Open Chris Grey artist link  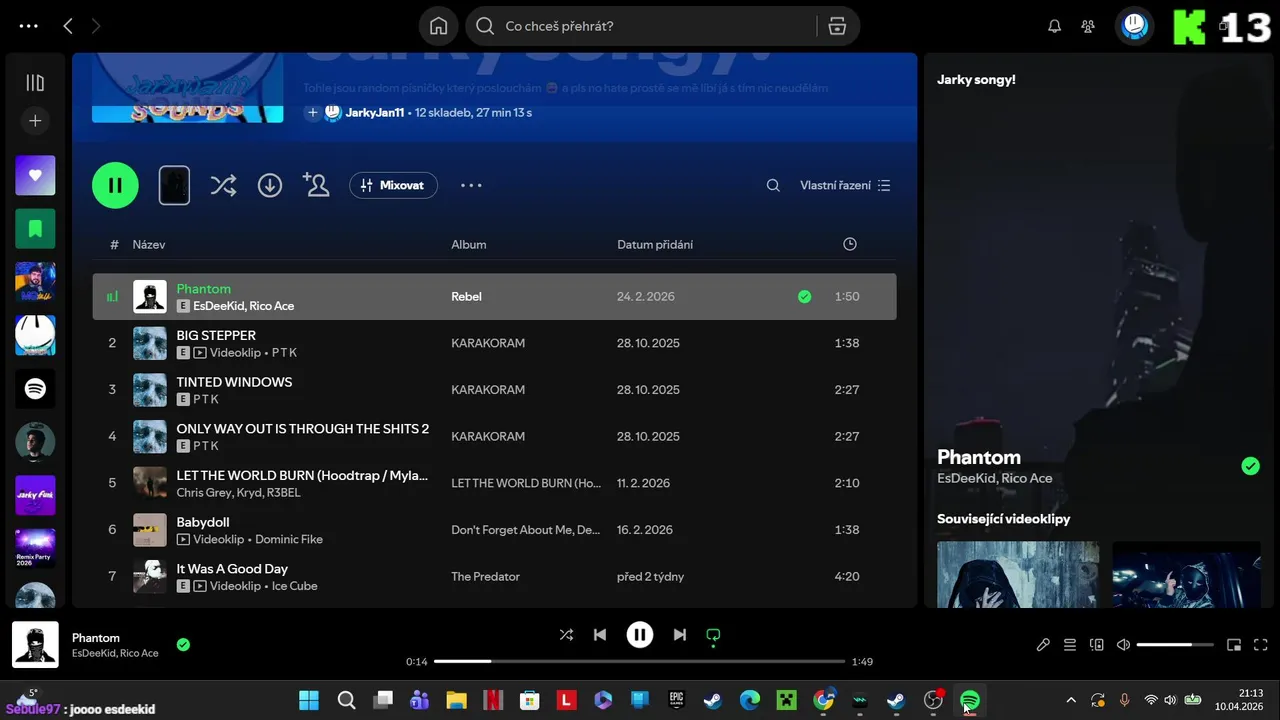coord(203,493)
